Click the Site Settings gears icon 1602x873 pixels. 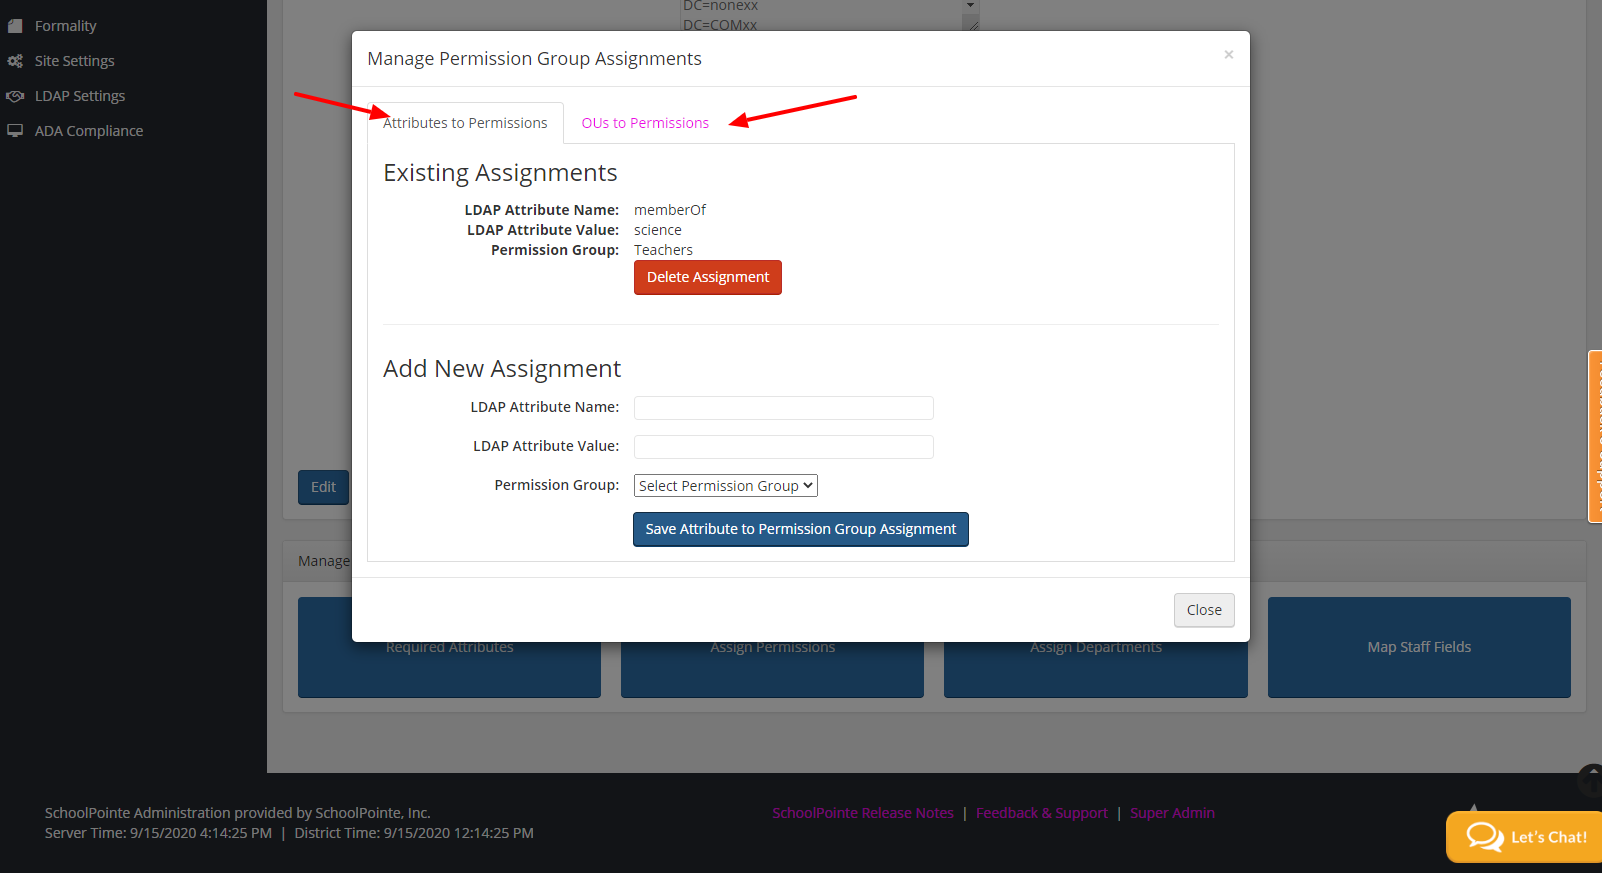tap(15, 61)
